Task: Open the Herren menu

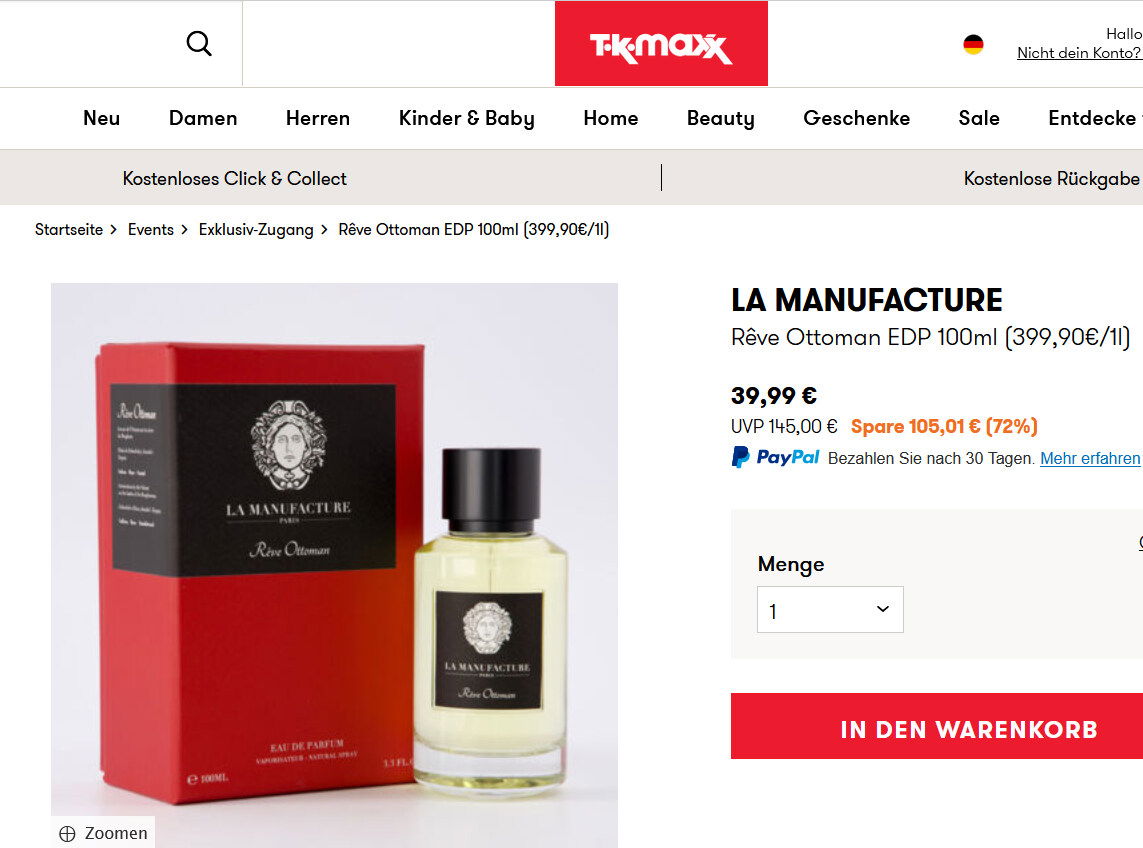Action: point(318,118)
